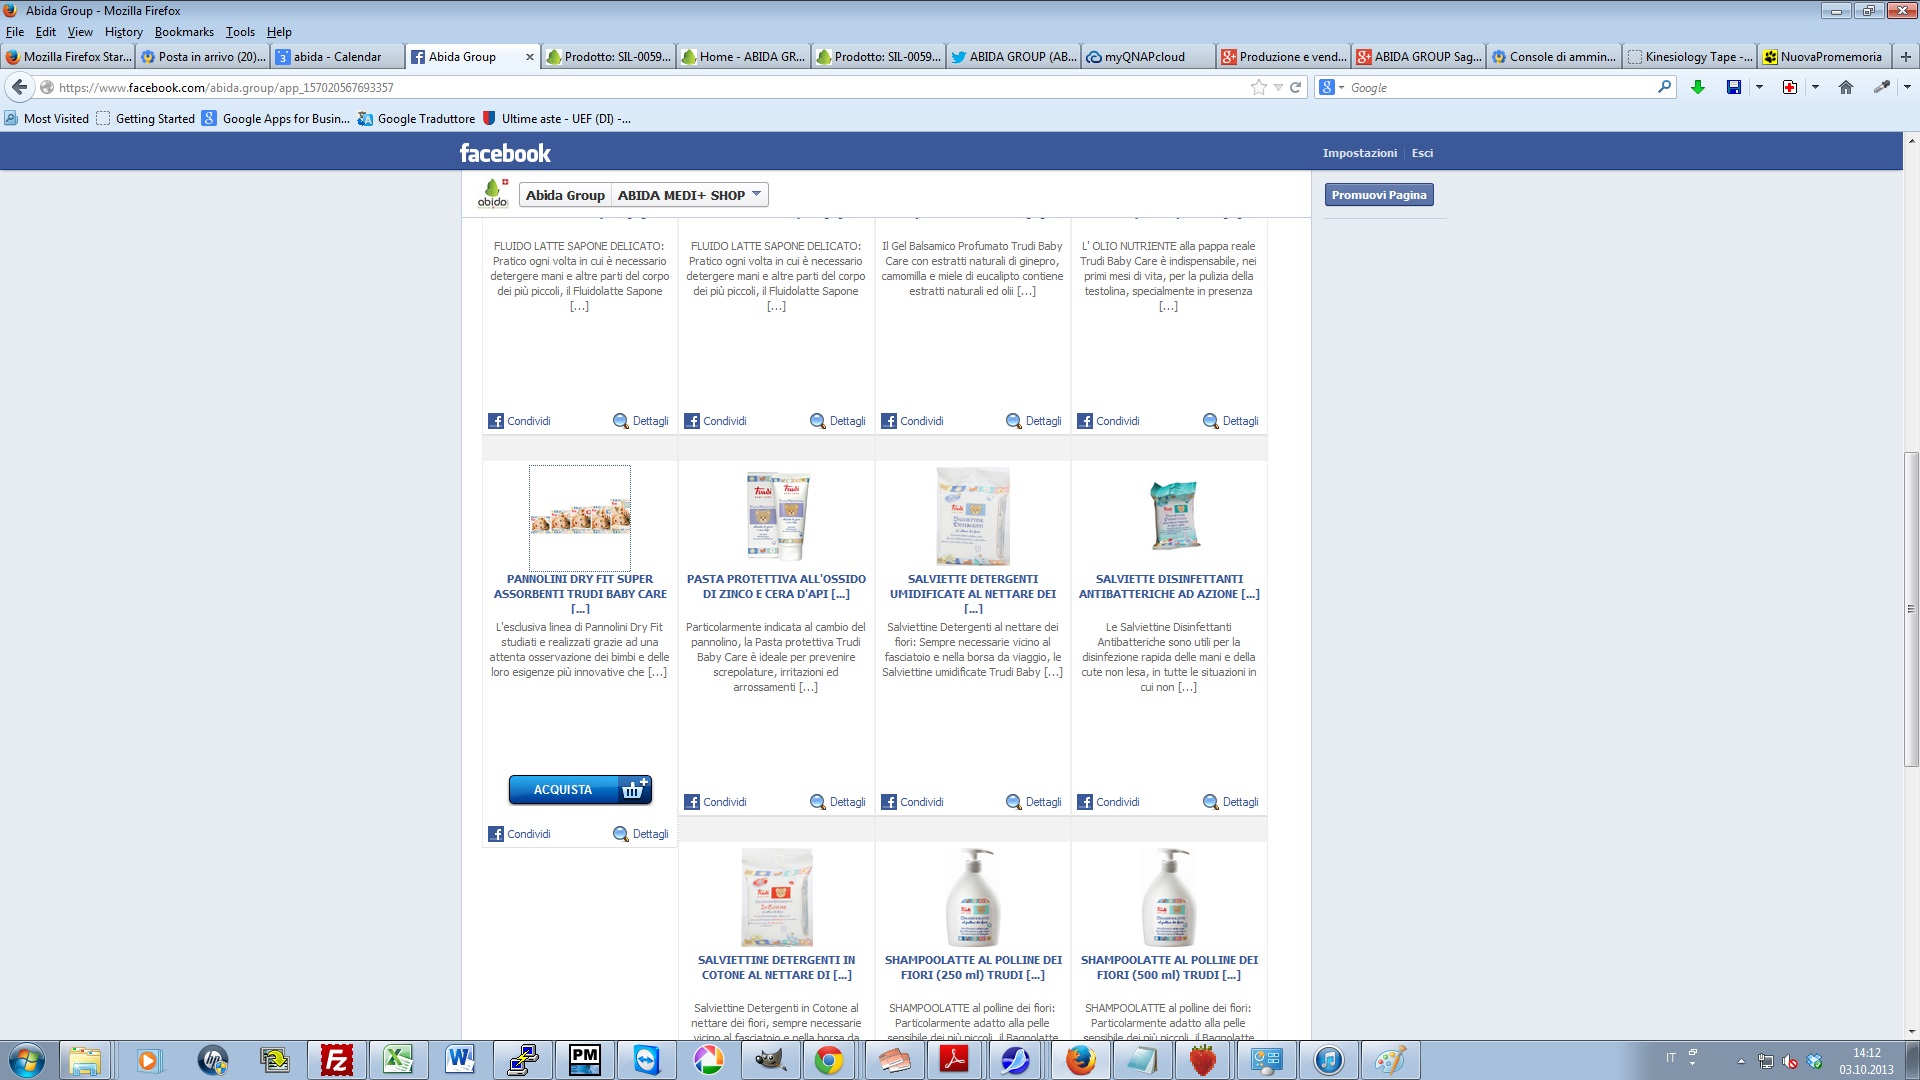Switch to the Posta in arrivo tab
Image resolution: width=1920 pixels, height=1080 pixels.
[x=203, y=57]
